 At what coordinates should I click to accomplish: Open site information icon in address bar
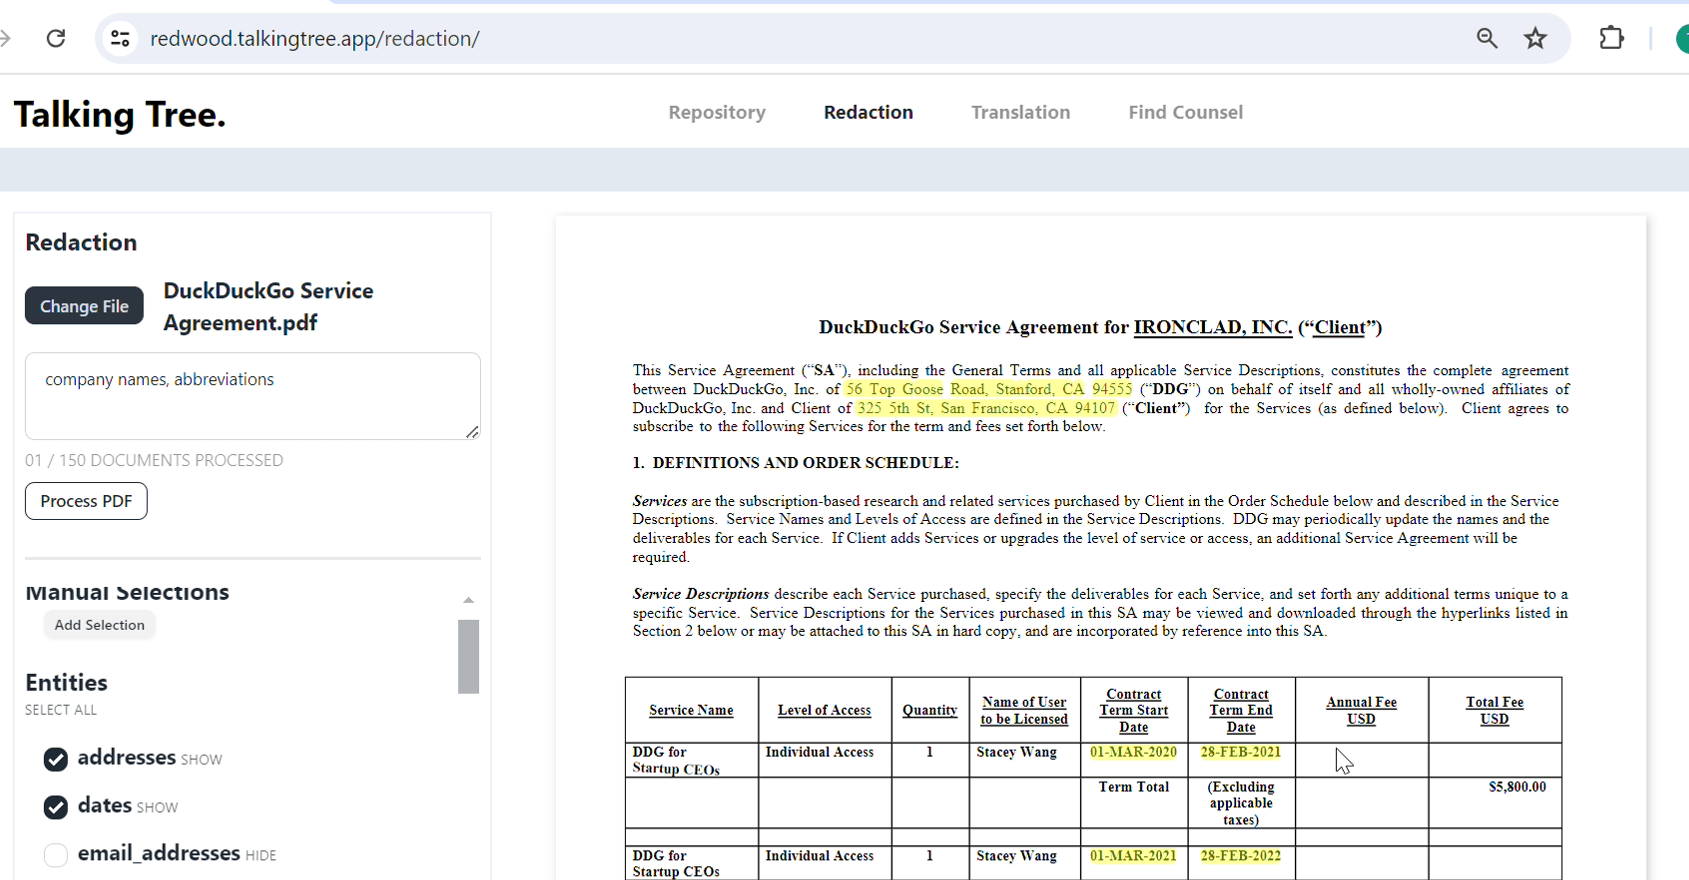coord(120,38)
